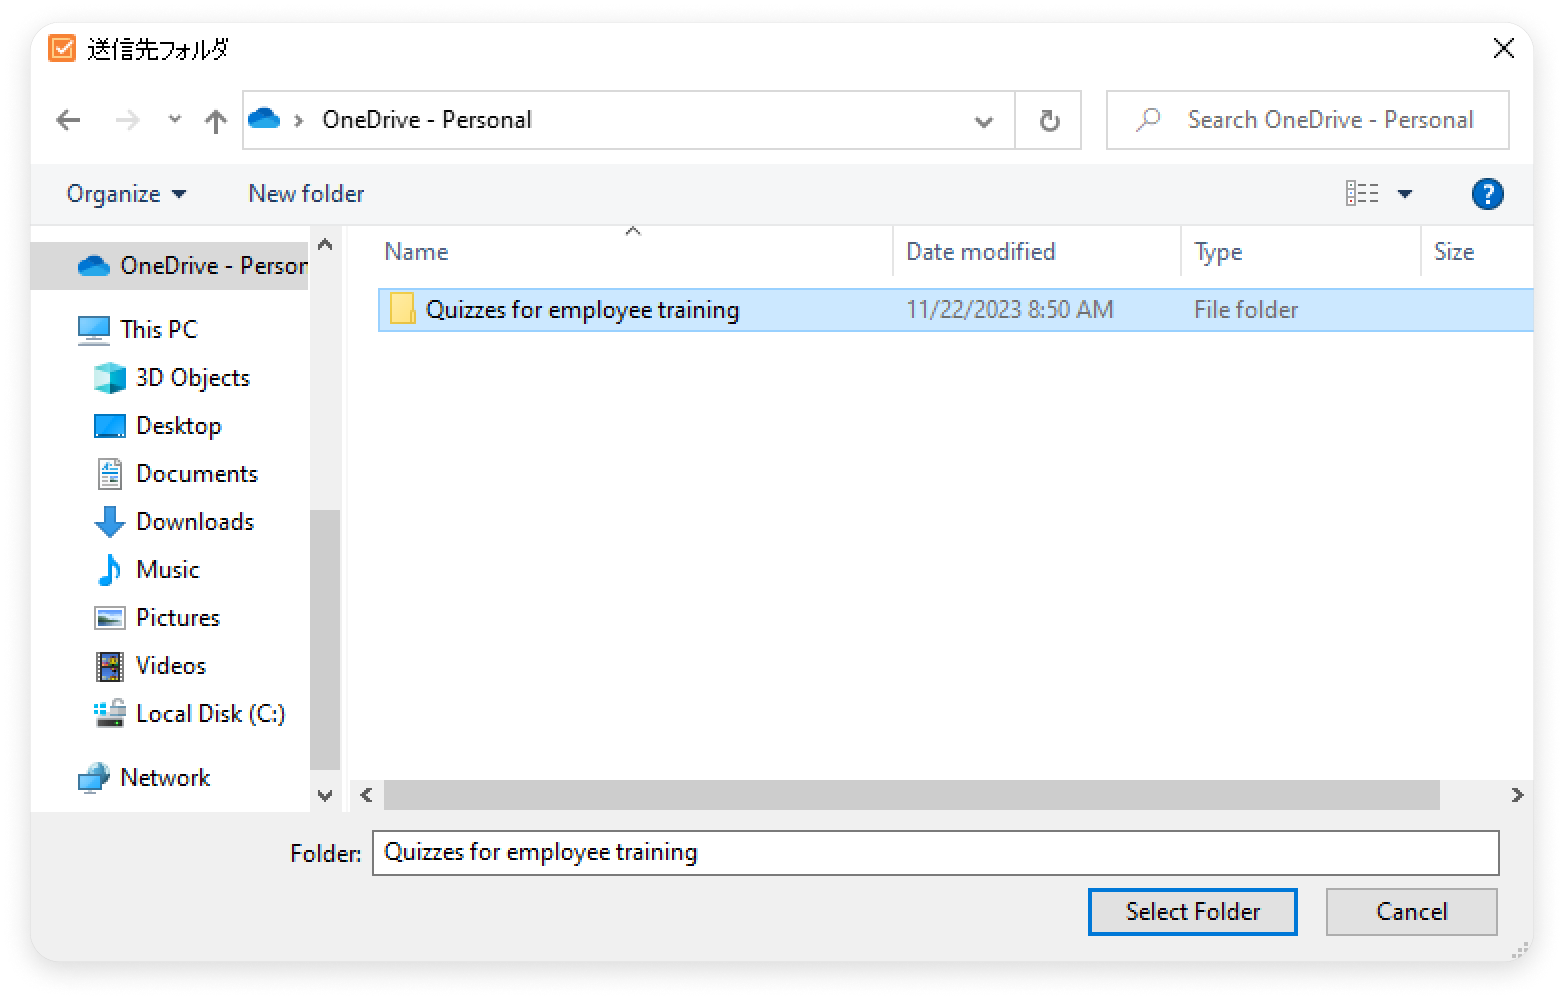1564x1000 pixels.
Task: Select Quizzes for employee training folder
Action: click(x=582, y=310)
